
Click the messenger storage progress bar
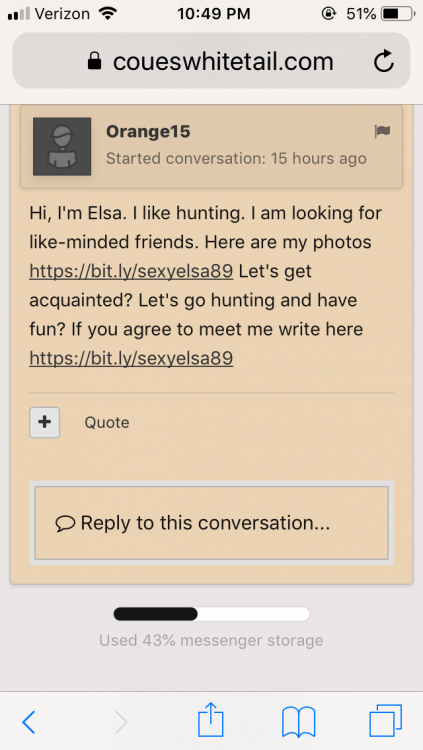pyautogui.click(x=211, y=614)
